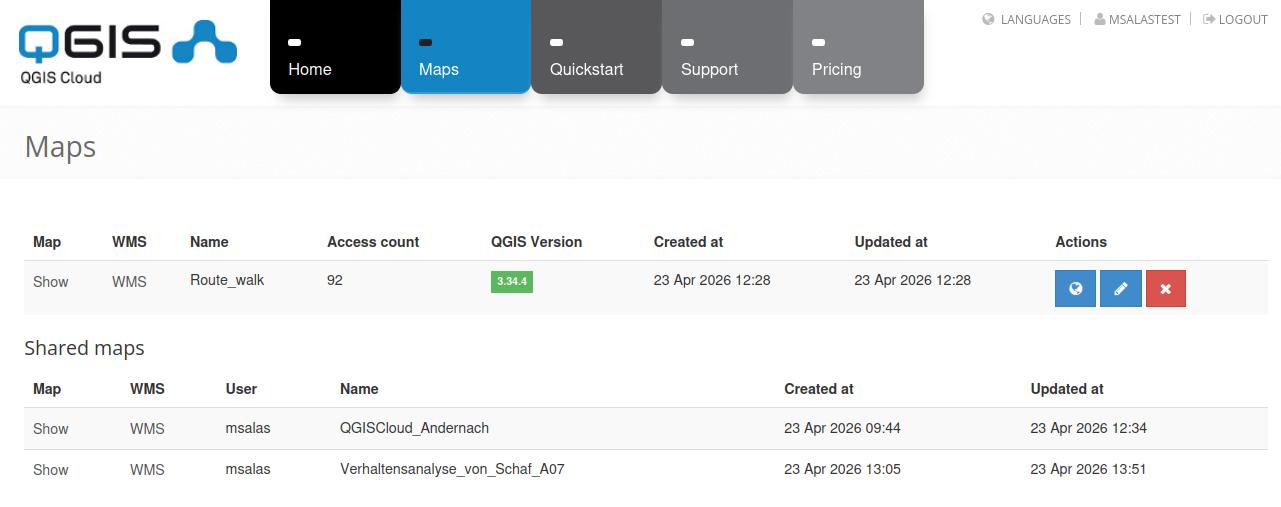Open WMS for QGISCloud_Andernach
The width and height of the screenshot is (1281, 507).
pos(147,429)
